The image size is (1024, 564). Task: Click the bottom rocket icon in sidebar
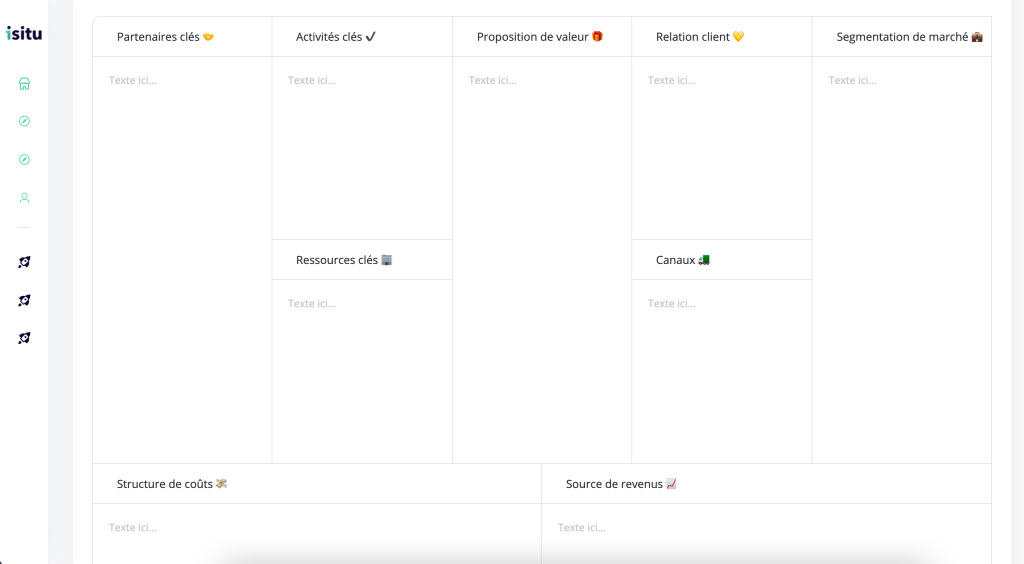pos(24,338)
